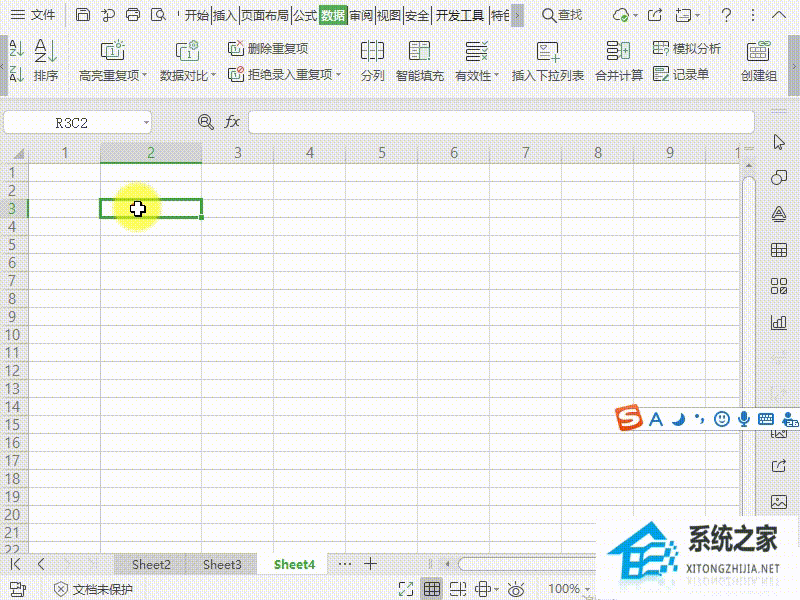Click the table sidebar icon
The image size is (800, 600).
779,250
